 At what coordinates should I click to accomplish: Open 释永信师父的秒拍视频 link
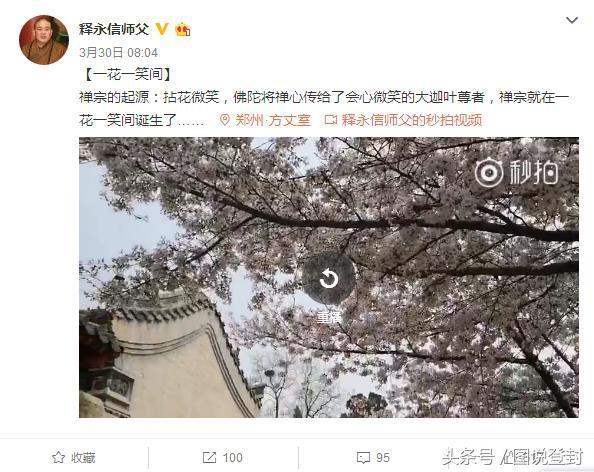[412, 120]
